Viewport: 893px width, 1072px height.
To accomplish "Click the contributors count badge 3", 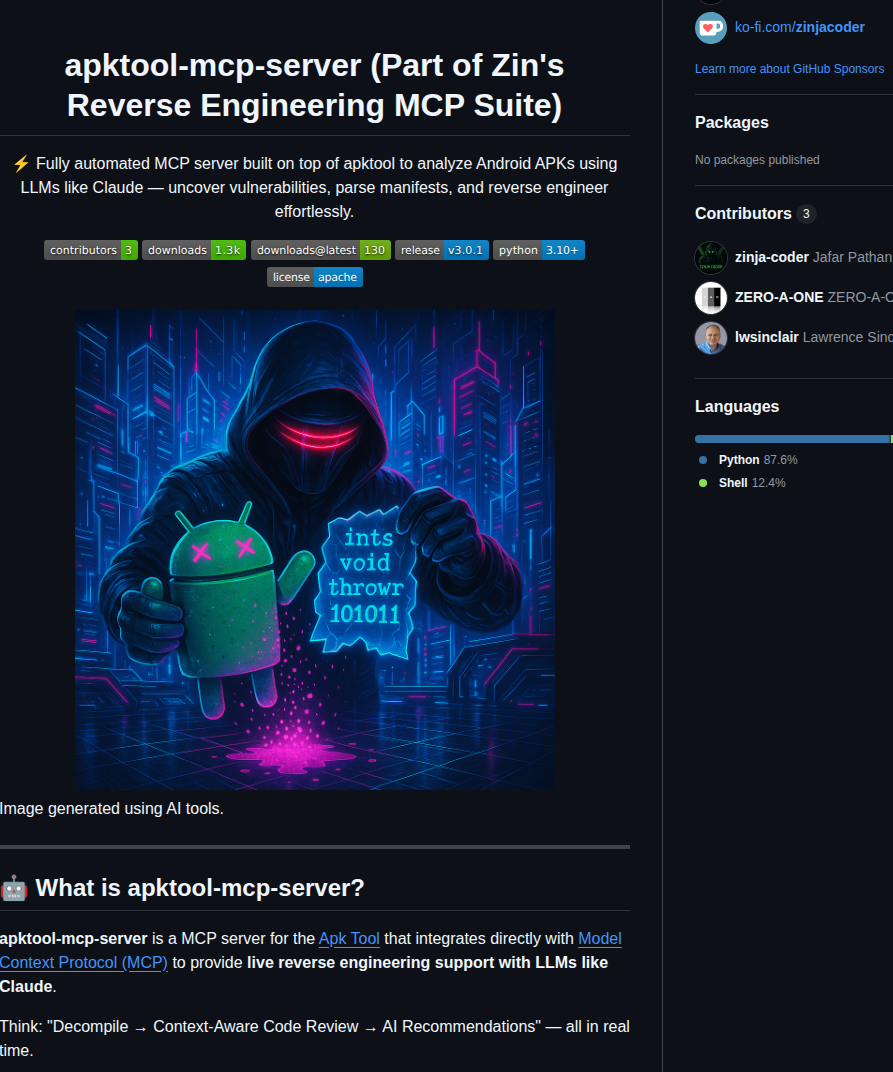I will pos(806,214).
